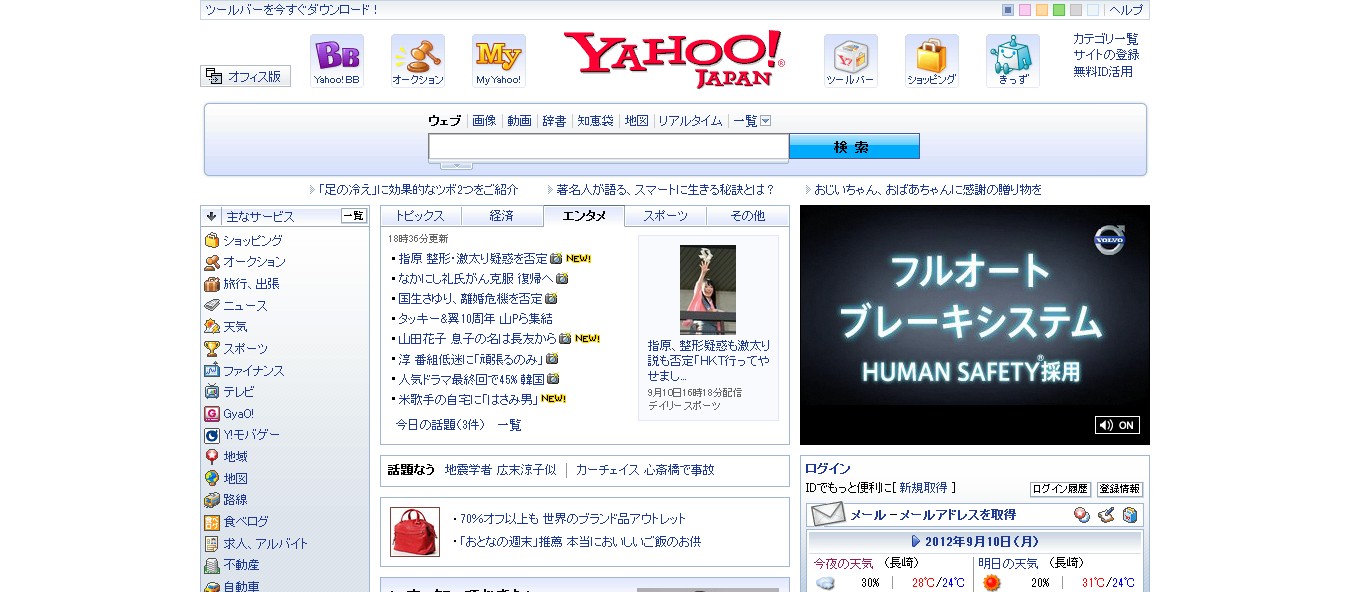This screenshot has width=1349, height=592.
Task: Click the オークション sidebar service icon
Action: pos(212,262)
